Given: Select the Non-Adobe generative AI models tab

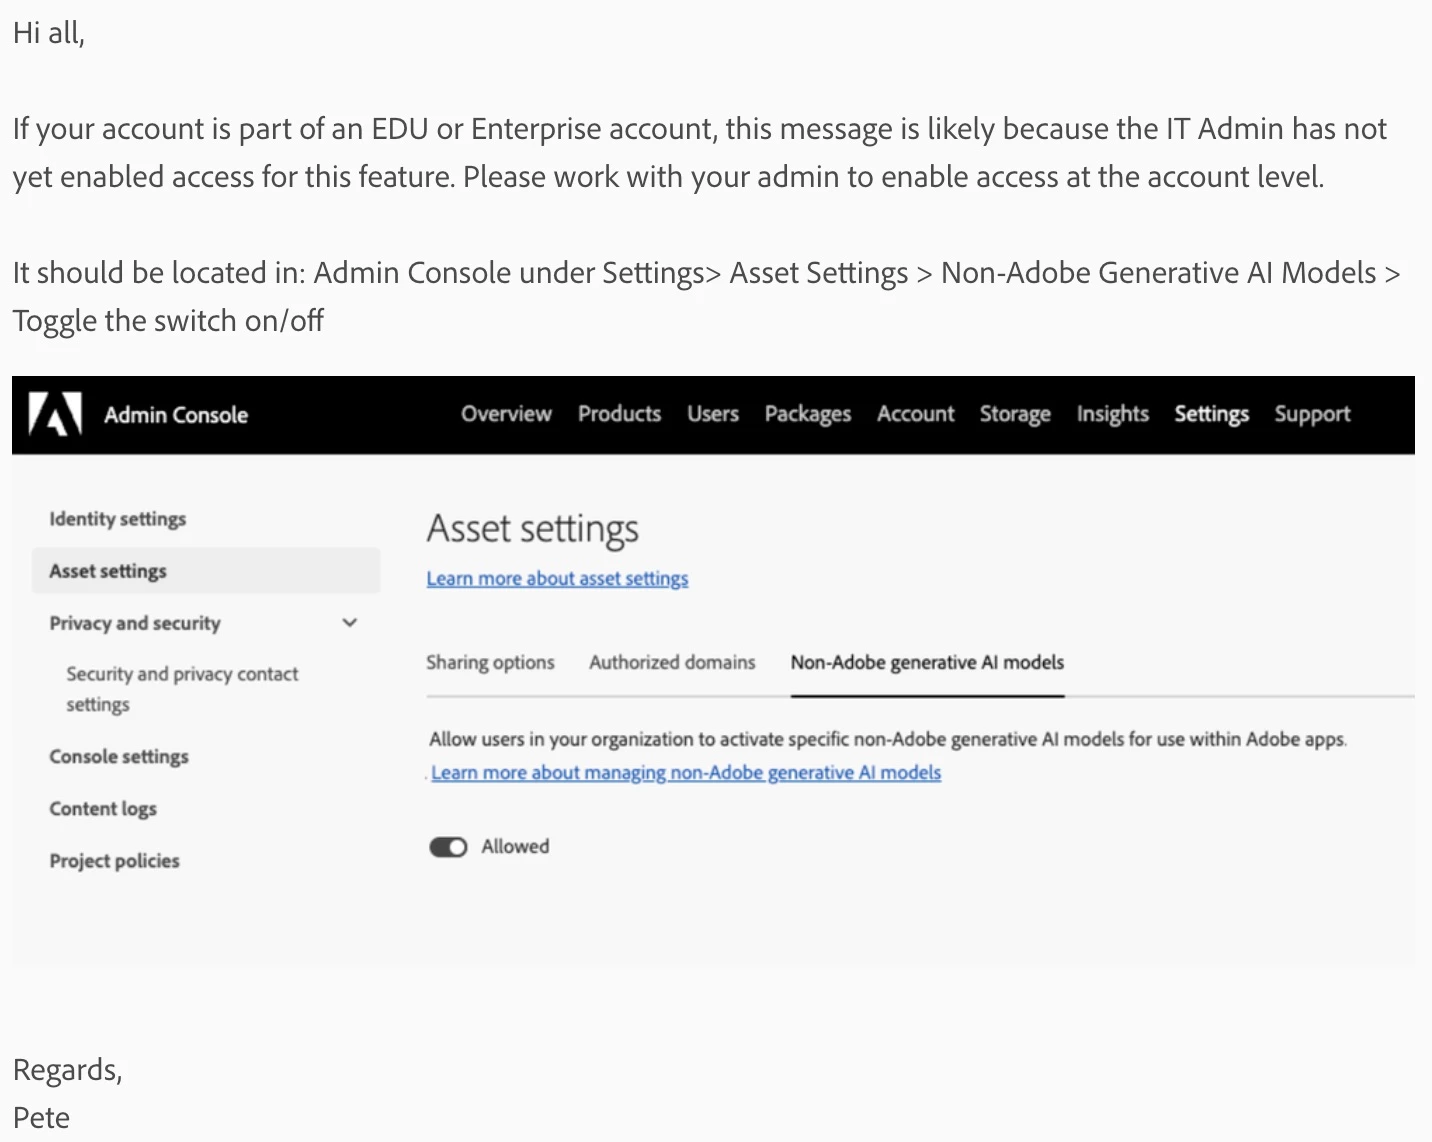Looking at the screenshot, I should 927,662.
